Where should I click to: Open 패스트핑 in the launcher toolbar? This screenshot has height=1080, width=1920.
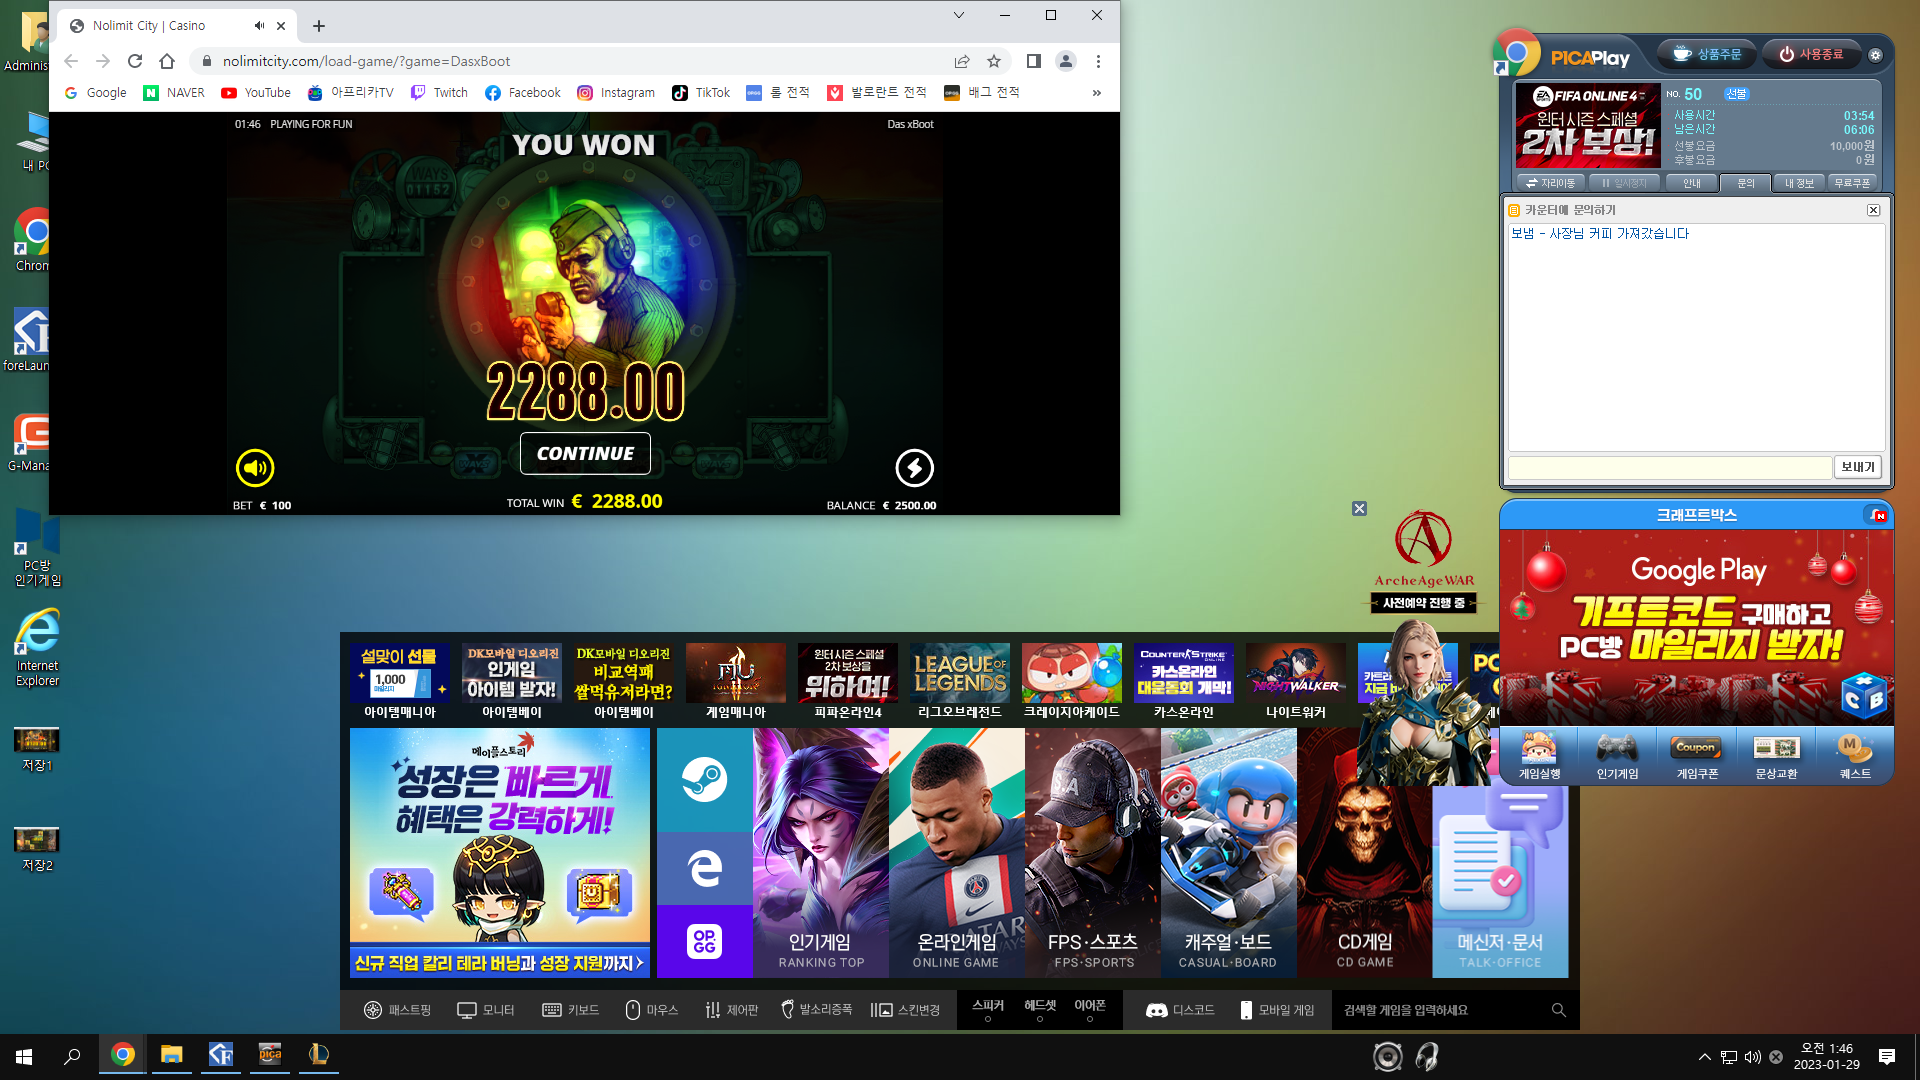click(x=397, y=1010)
